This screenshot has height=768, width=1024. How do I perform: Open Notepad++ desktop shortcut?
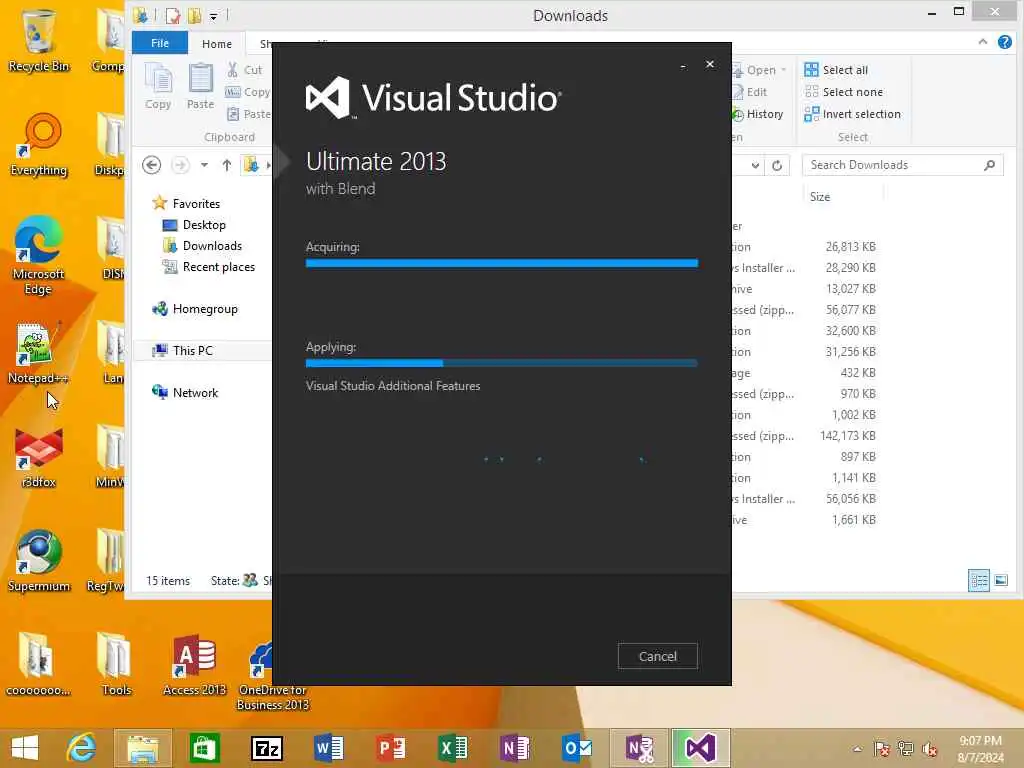tap(37, 351)
